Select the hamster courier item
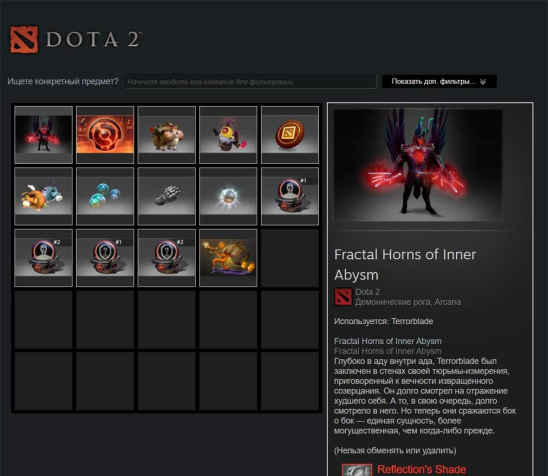548x476 pixels. click(x=167, y=135)
